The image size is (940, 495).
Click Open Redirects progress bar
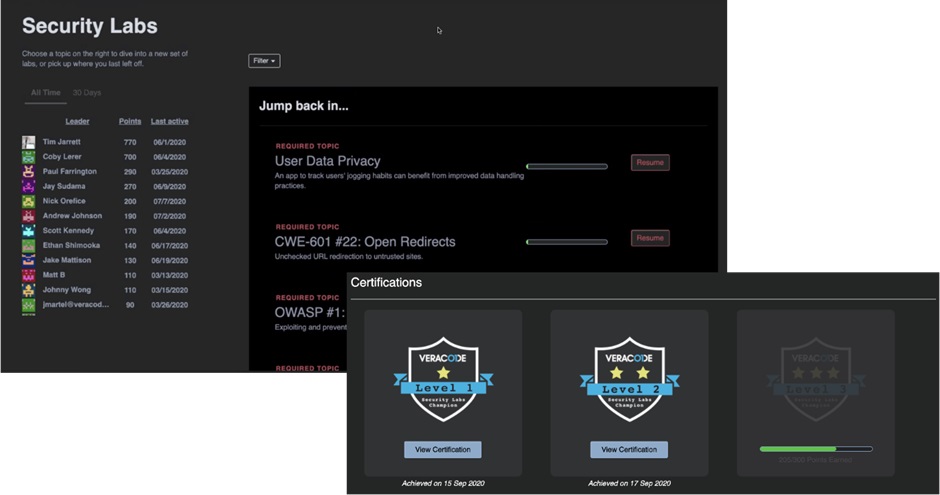point(567,242)
